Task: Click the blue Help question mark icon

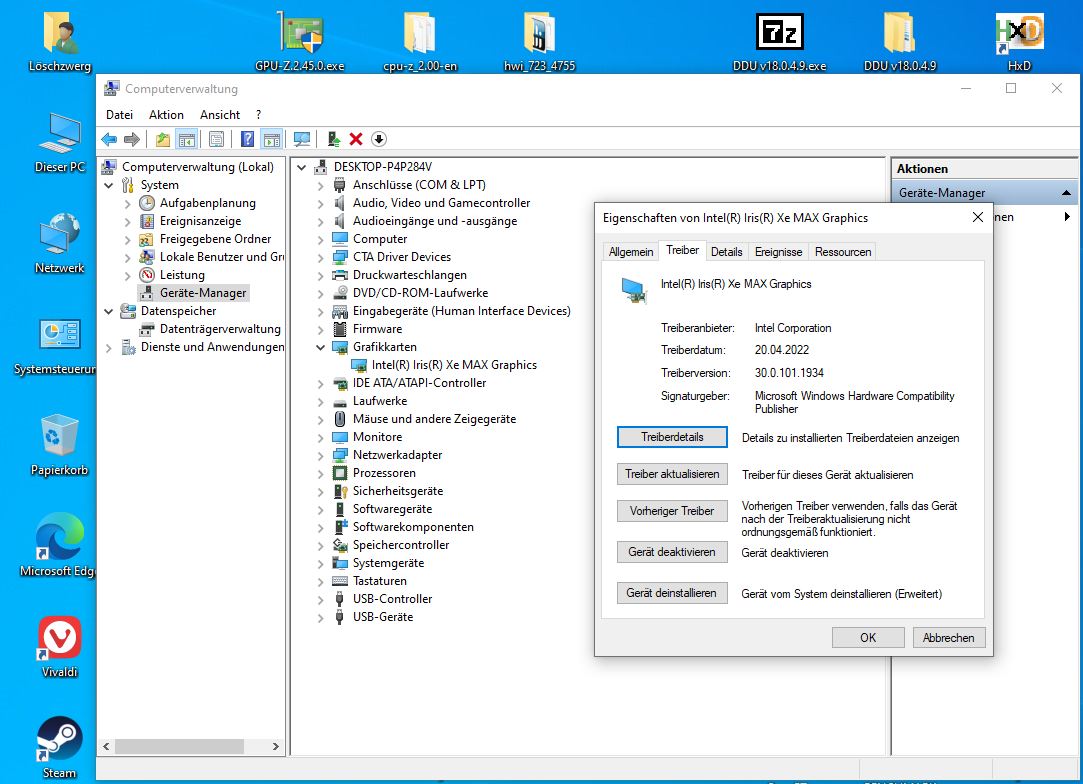Action: (x=247, y=140)
